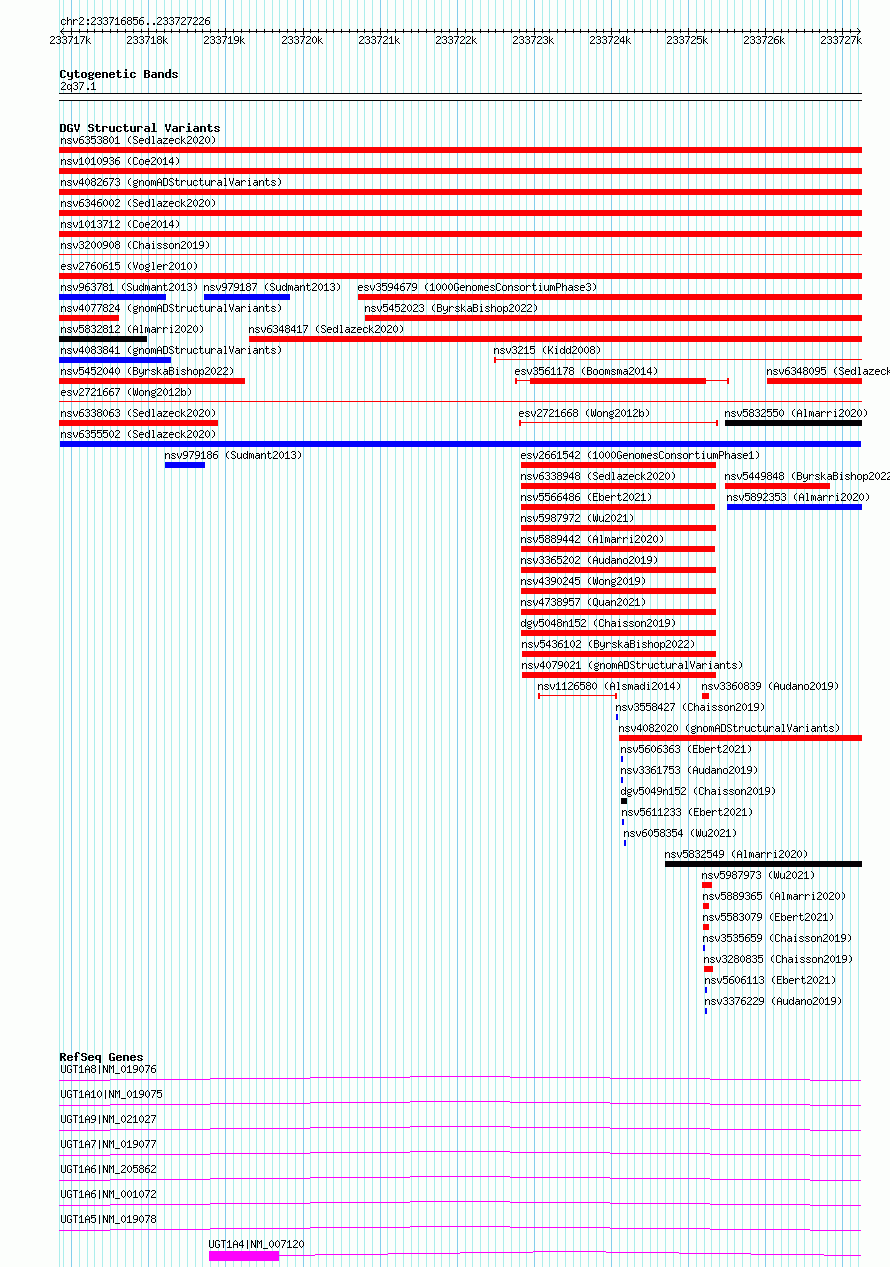The height and width of the screenshot is (1267, 890).
Task: Select the nsv3215 (Kidd2008) label
Action: pos(547,350)
